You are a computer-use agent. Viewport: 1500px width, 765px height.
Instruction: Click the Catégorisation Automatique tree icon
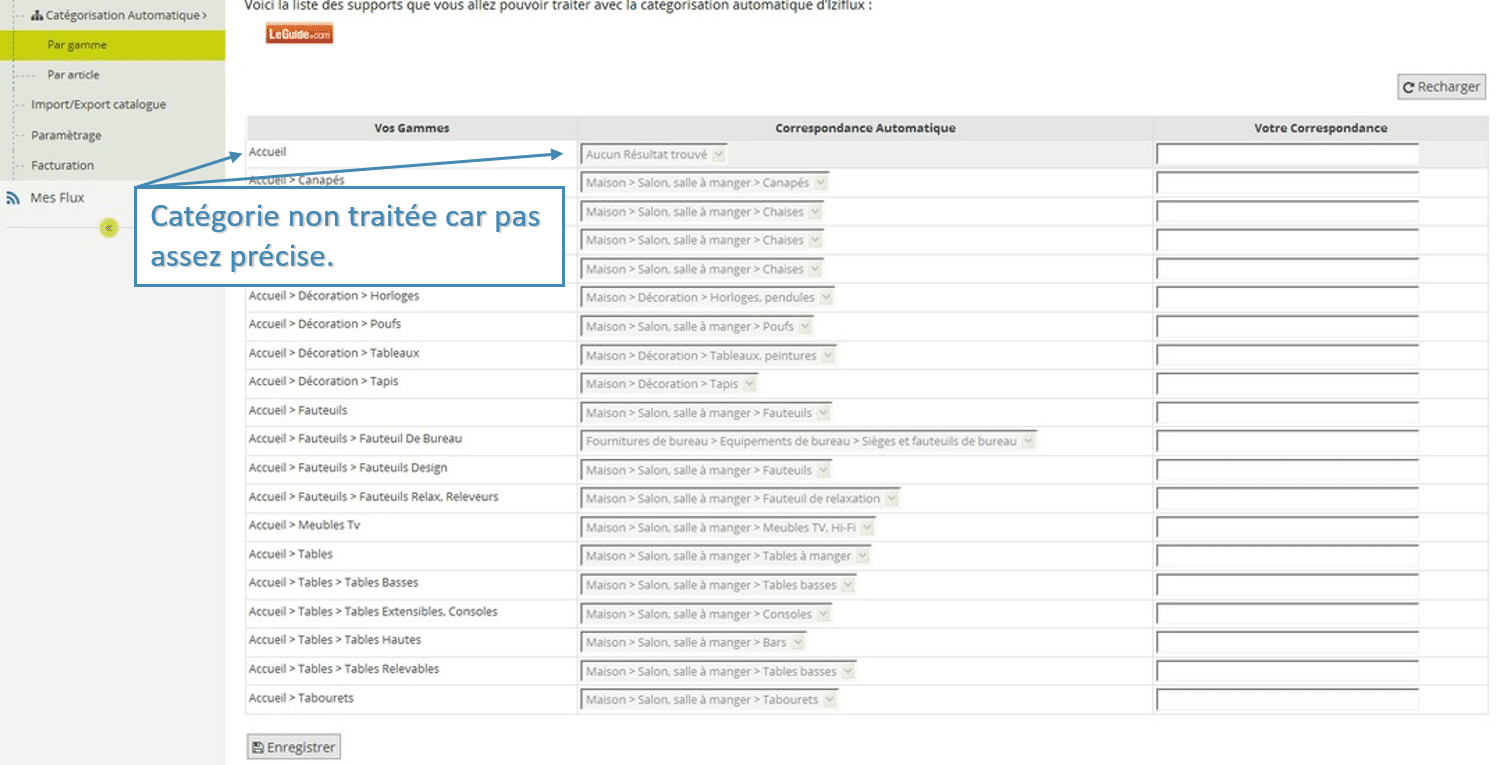[37, 16]
